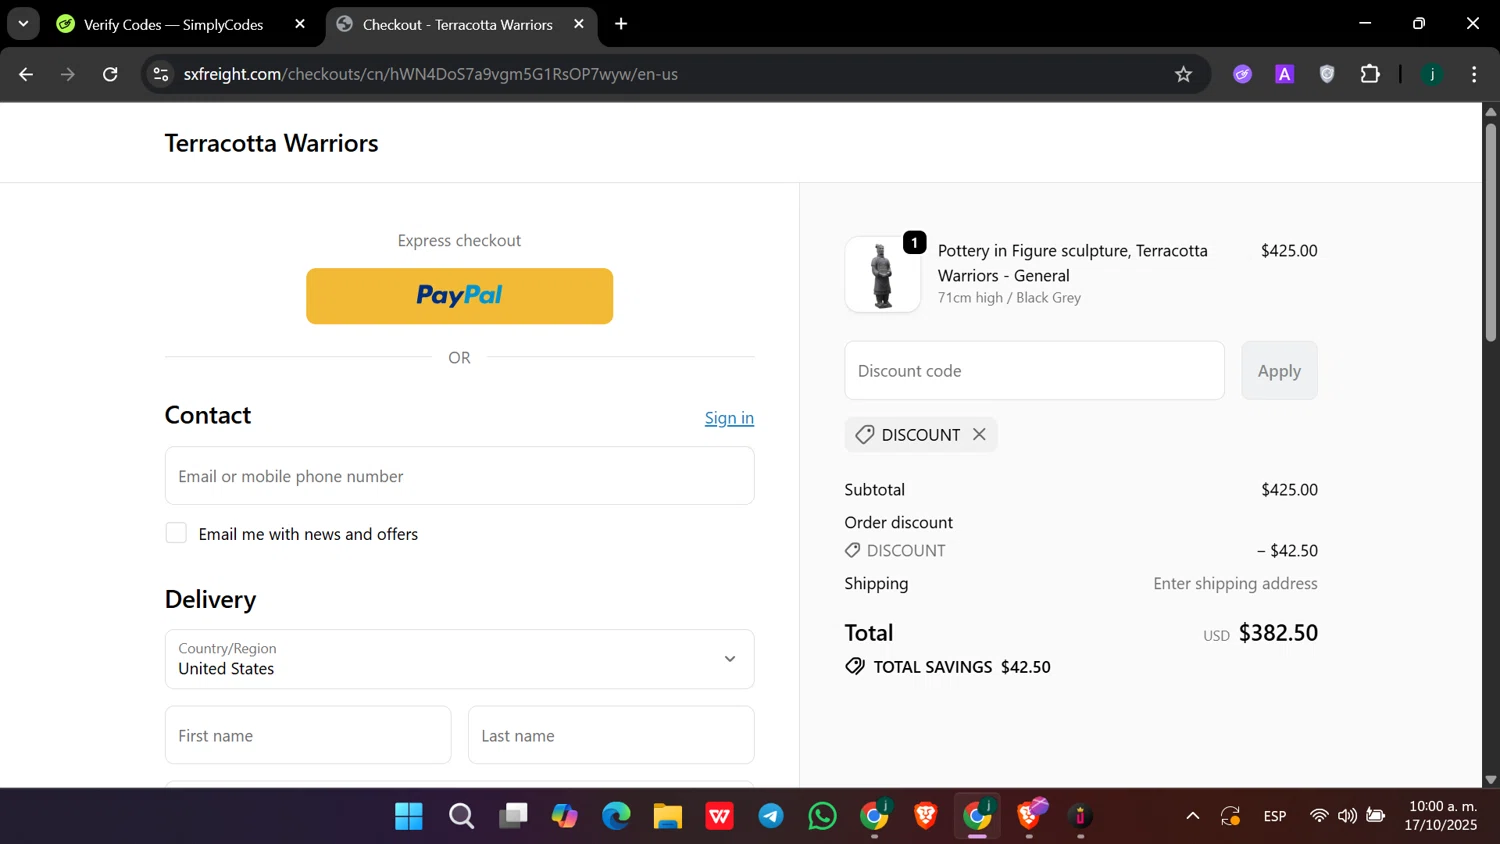Click the TOTAL SAVINGS $42.50 text
1500x844 pixels.
click(961, 667)
